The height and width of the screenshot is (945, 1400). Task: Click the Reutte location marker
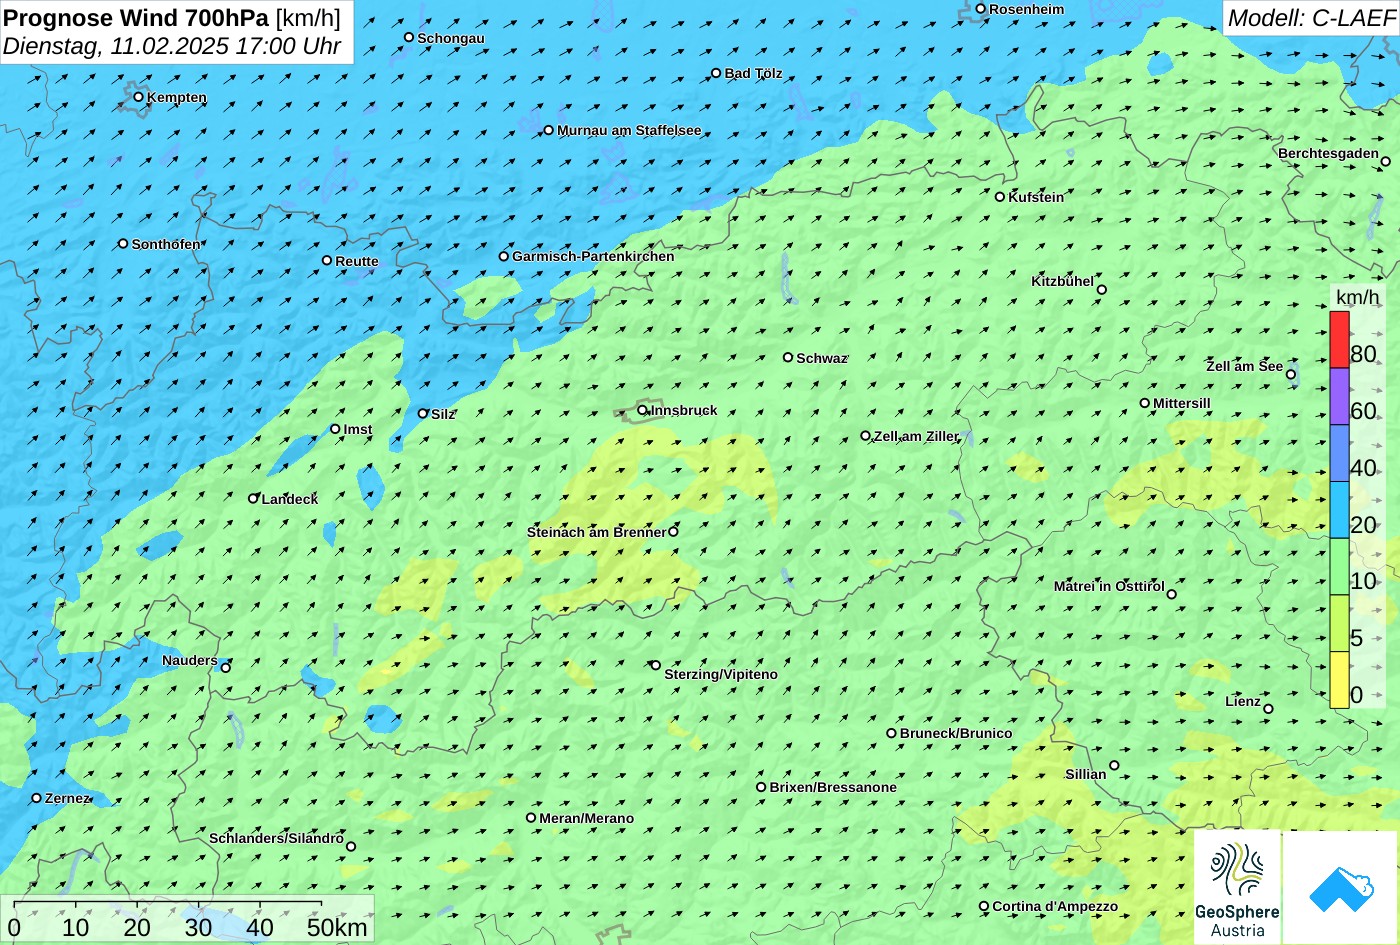[x=327, y=261]
